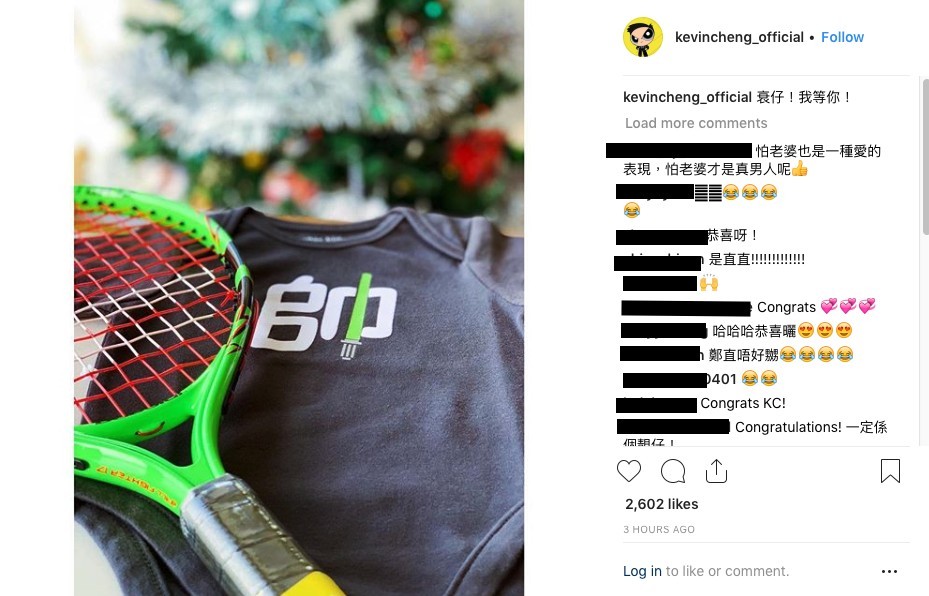
Task: Click the Congratulations! 一定係 comment
Action: pyautogui.click(x=811, y=427)
